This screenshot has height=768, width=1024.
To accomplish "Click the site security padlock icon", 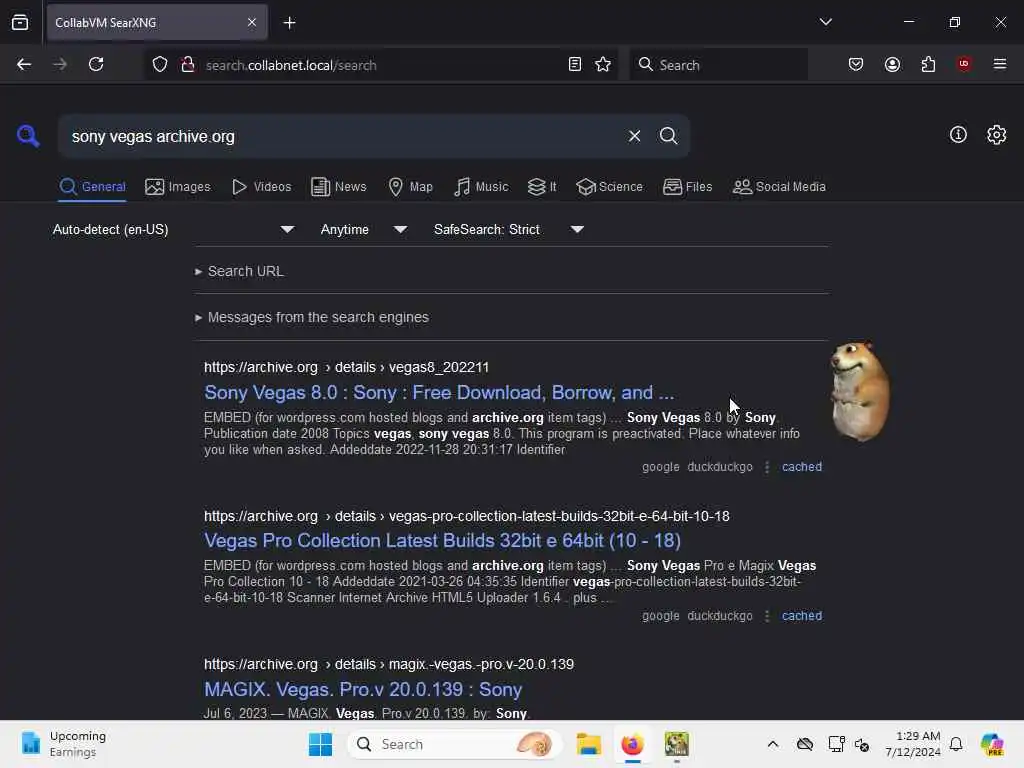I will click(188, 64).
